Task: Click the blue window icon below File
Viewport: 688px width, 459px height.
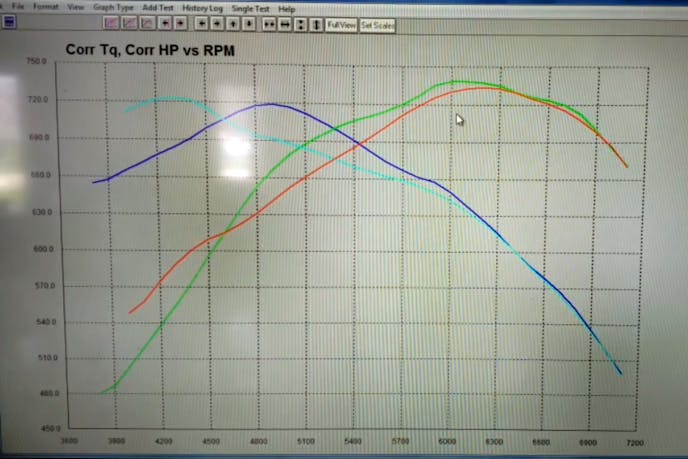Action: [10, 21]
